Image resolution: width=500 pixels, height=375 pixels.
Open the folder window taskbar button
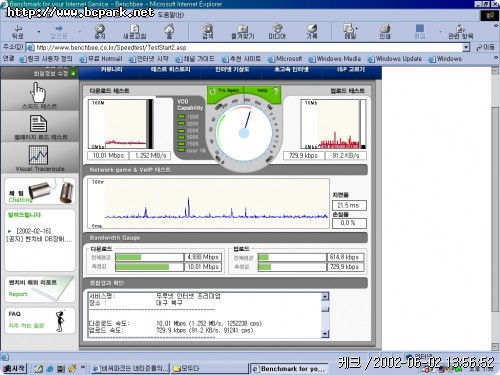coord(209,368)
